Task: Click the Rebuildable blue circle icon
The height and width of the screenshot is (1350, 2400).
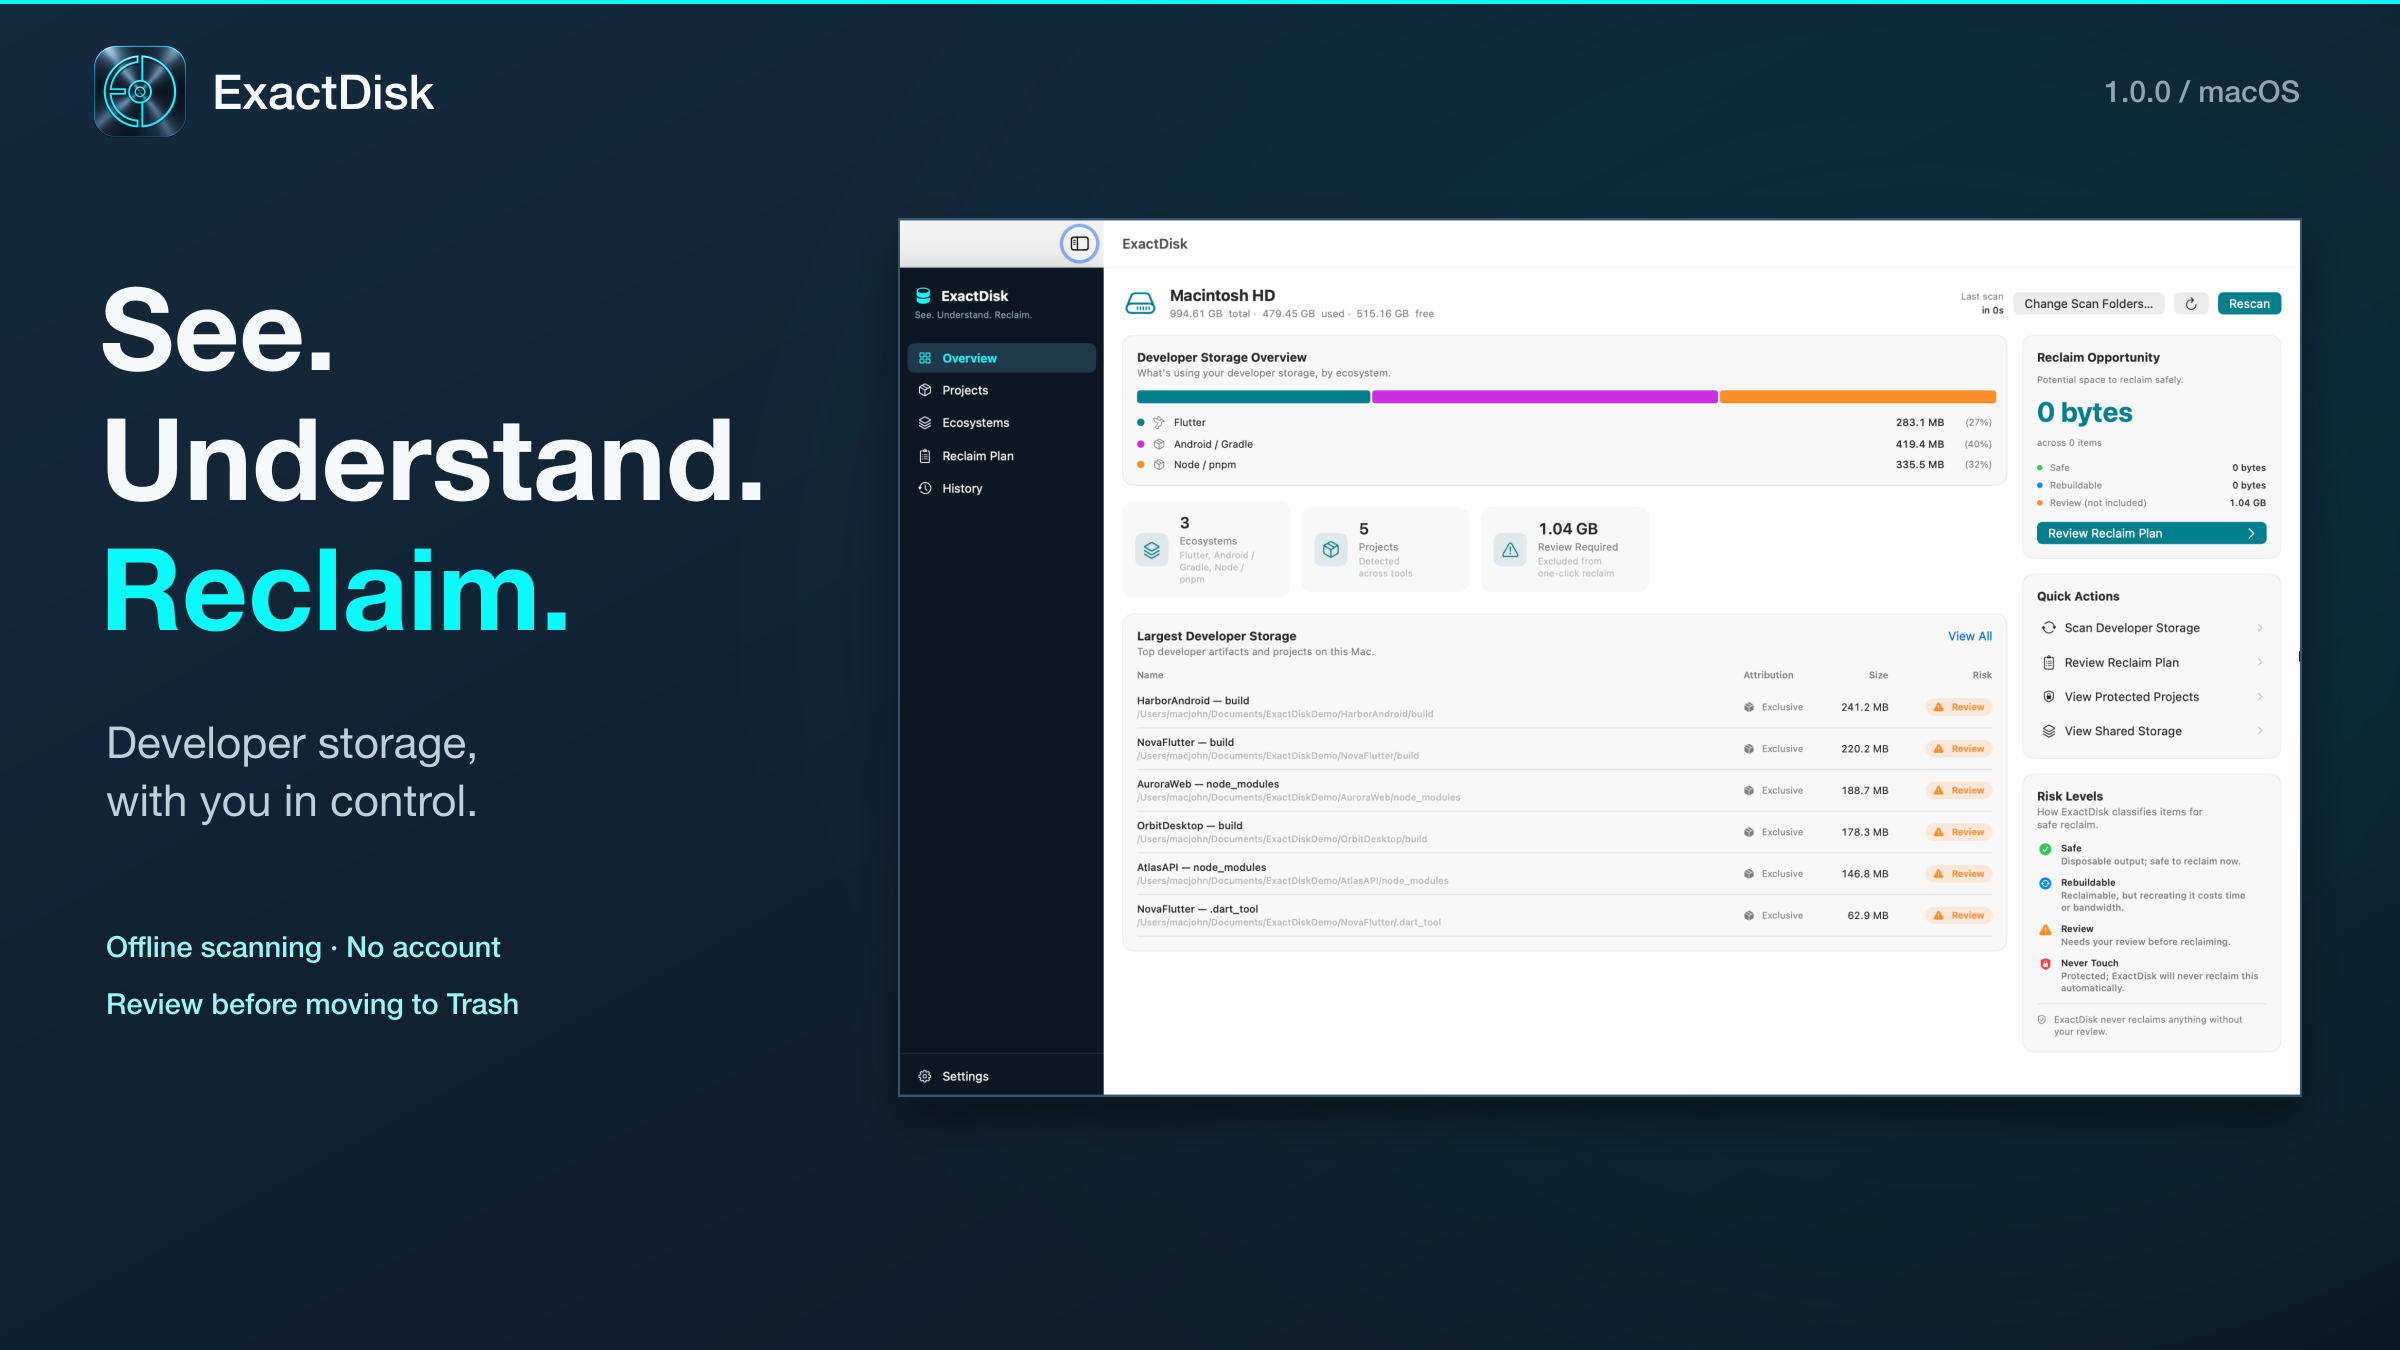Action: (2045, 884)
